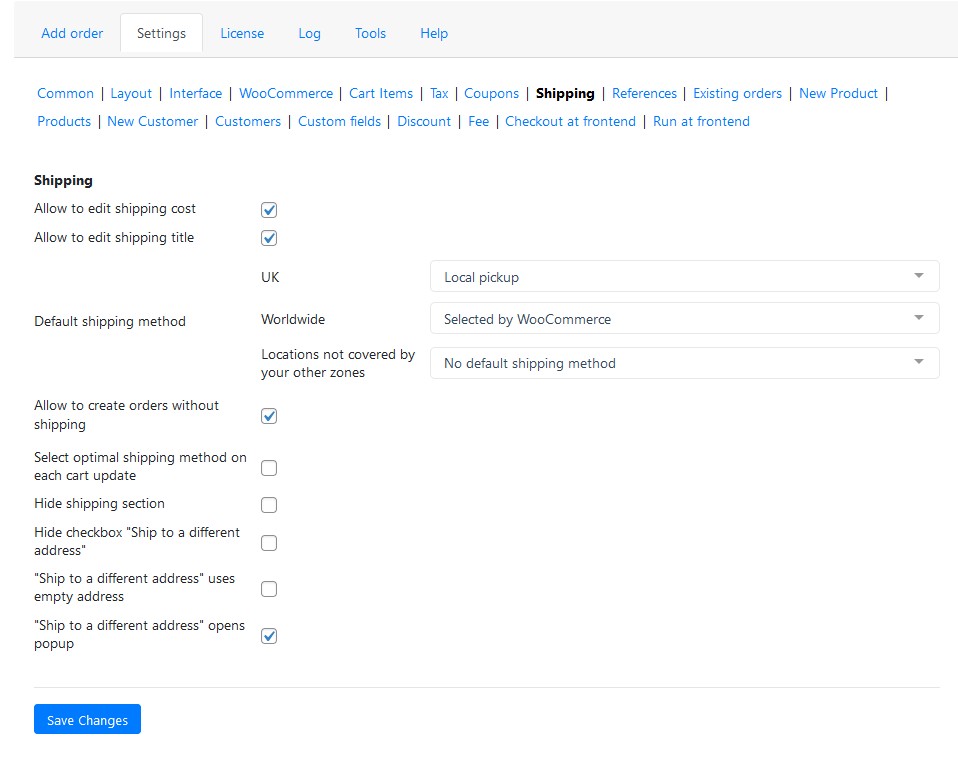
Task: Uncheck Allow to edit shipping cost
Action: [x=269, y=210]
